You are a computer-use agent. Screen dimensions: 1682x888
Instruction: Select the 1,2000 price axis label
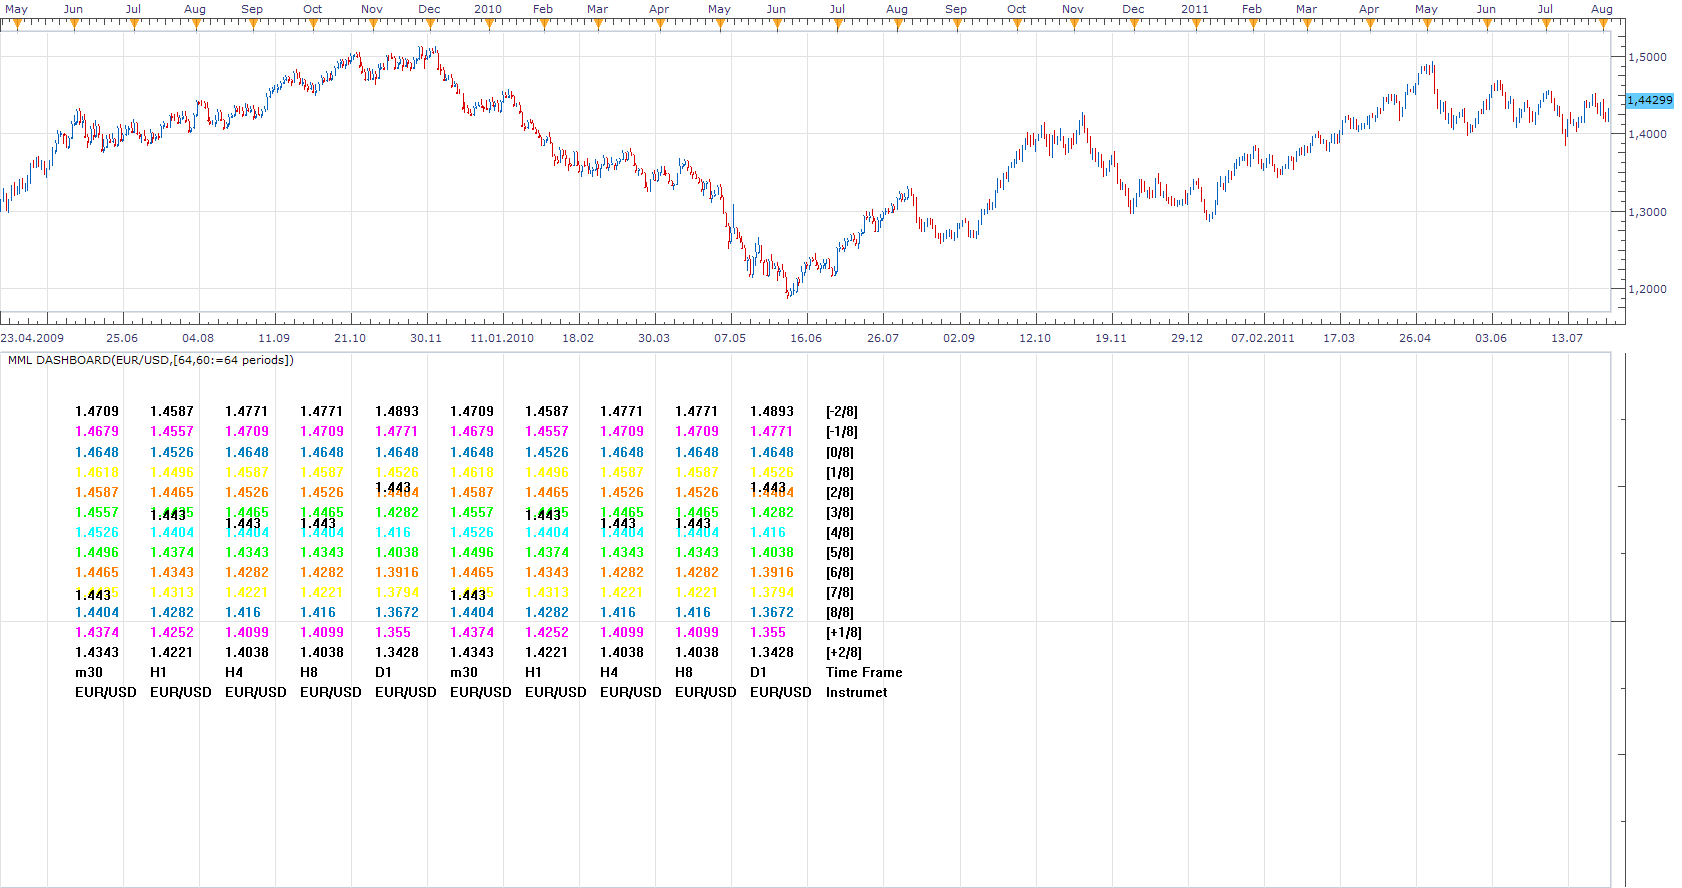[x=1648, y=289]
